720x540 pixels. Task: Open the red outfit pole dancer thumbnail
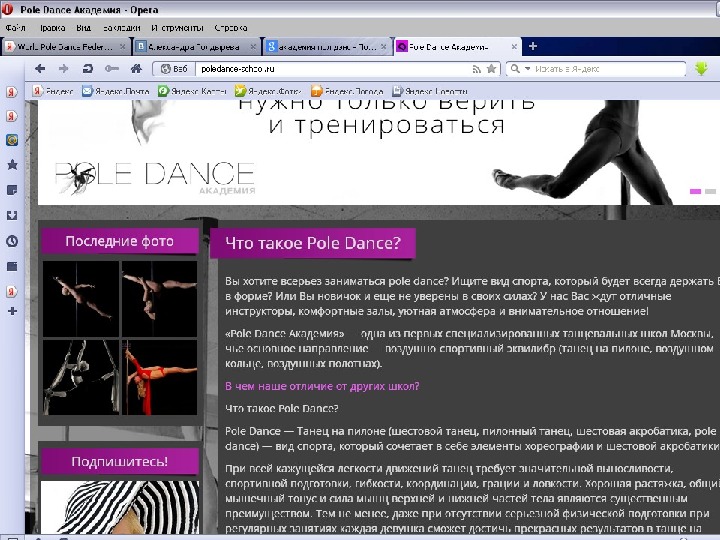159,377
